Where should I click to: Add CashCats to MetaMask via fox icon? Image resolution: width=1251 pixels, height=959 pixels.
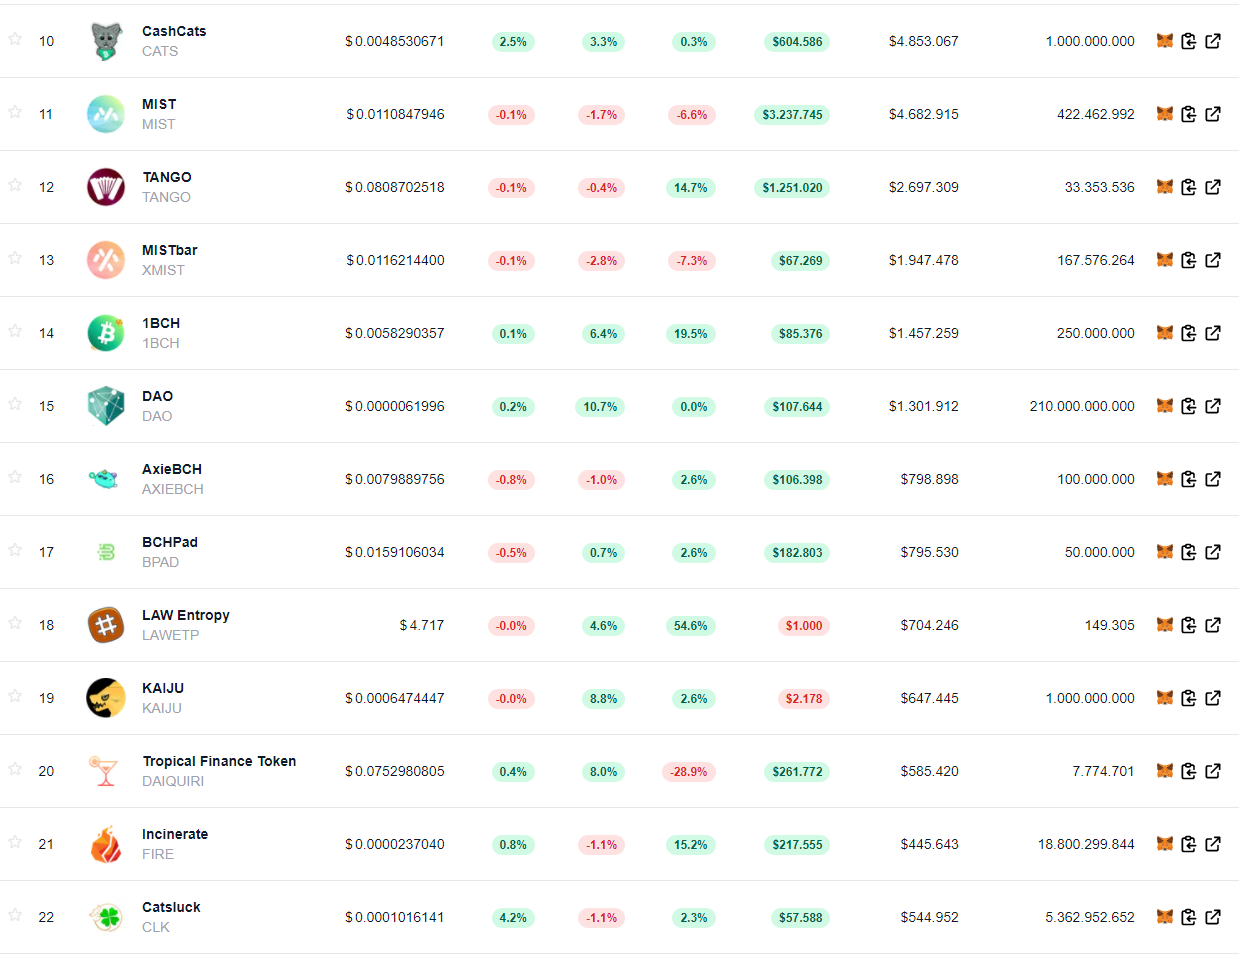click(x=1165, y=41)
